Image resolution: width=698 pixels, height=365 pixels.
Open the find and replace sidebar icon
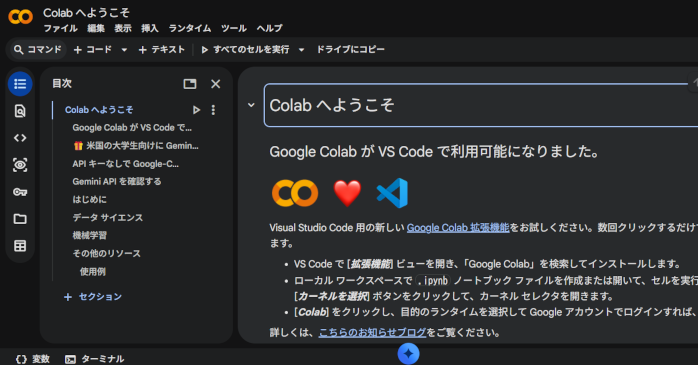click(x=20, y=111)
